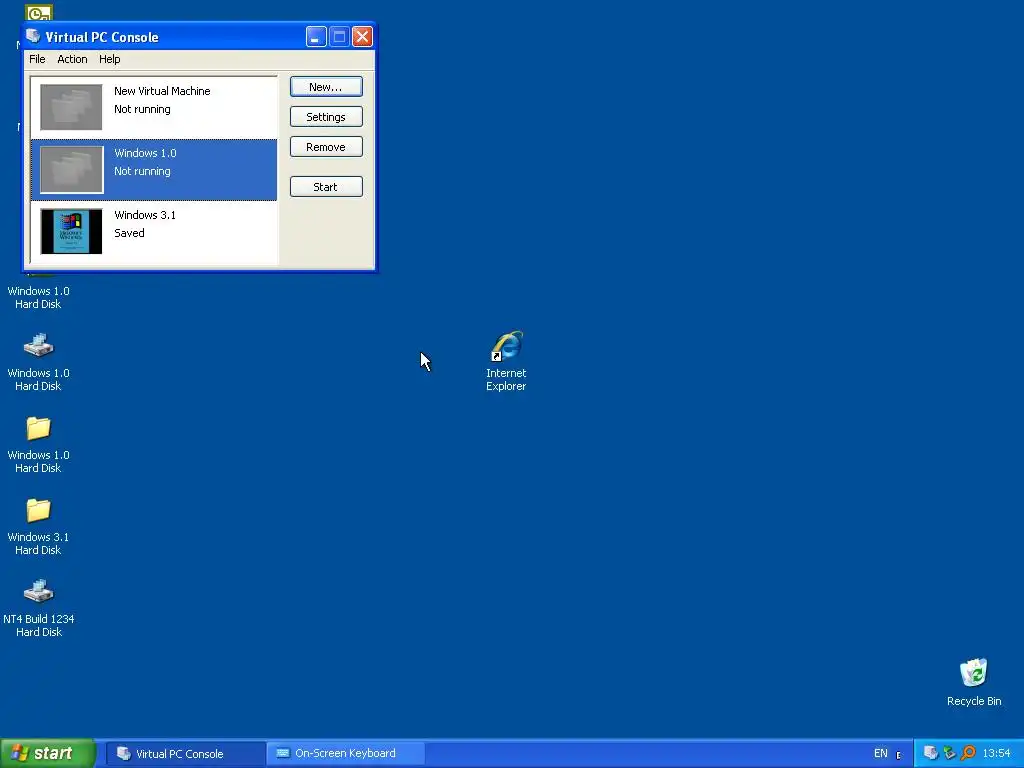Minimize the Virtual PC Console window

pyautogui.click(x=316, y=37)
